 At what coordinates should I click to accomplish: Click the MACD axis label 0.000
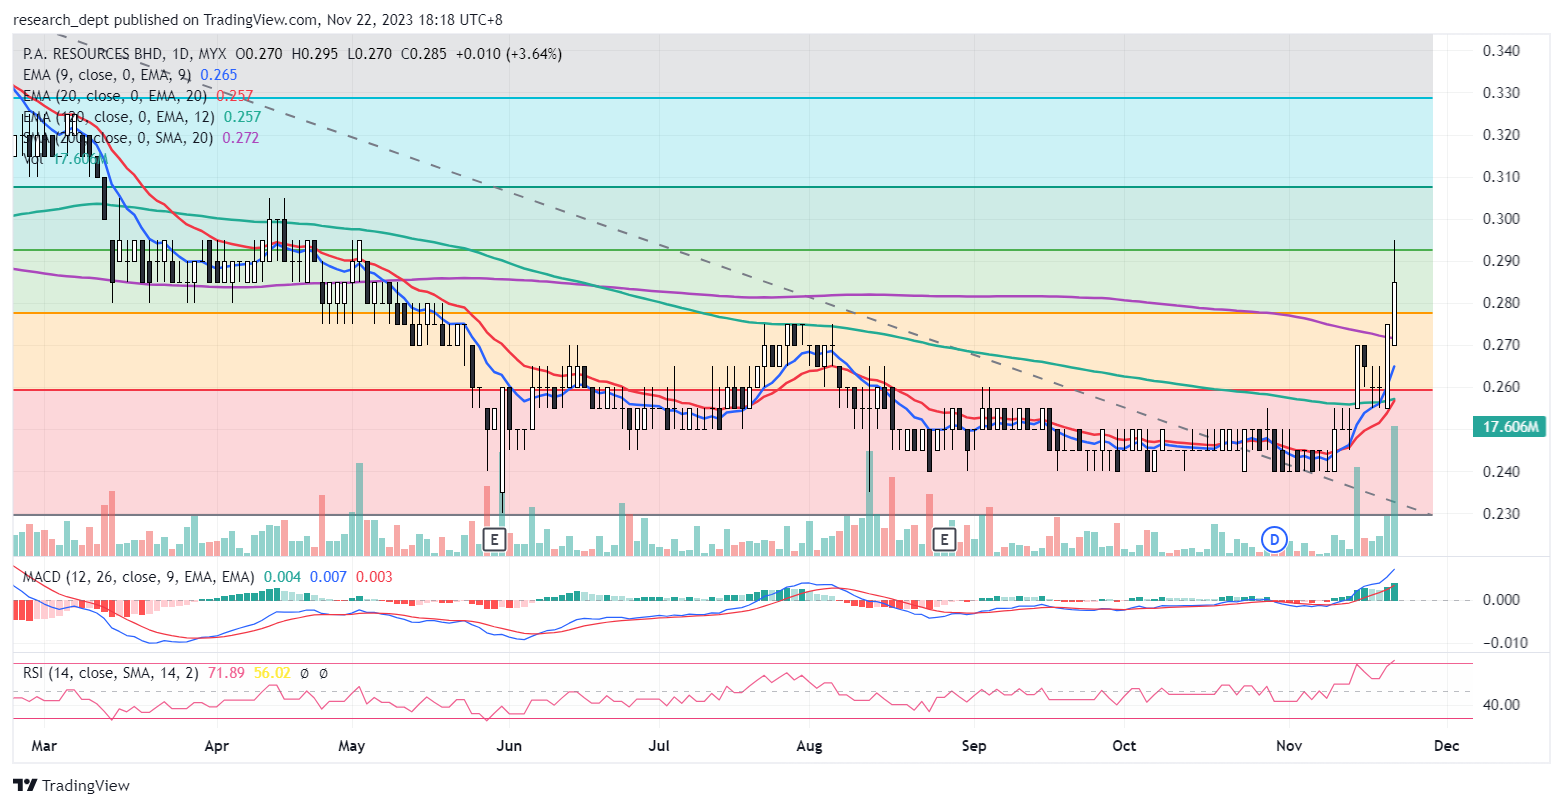click(1501, 600)
